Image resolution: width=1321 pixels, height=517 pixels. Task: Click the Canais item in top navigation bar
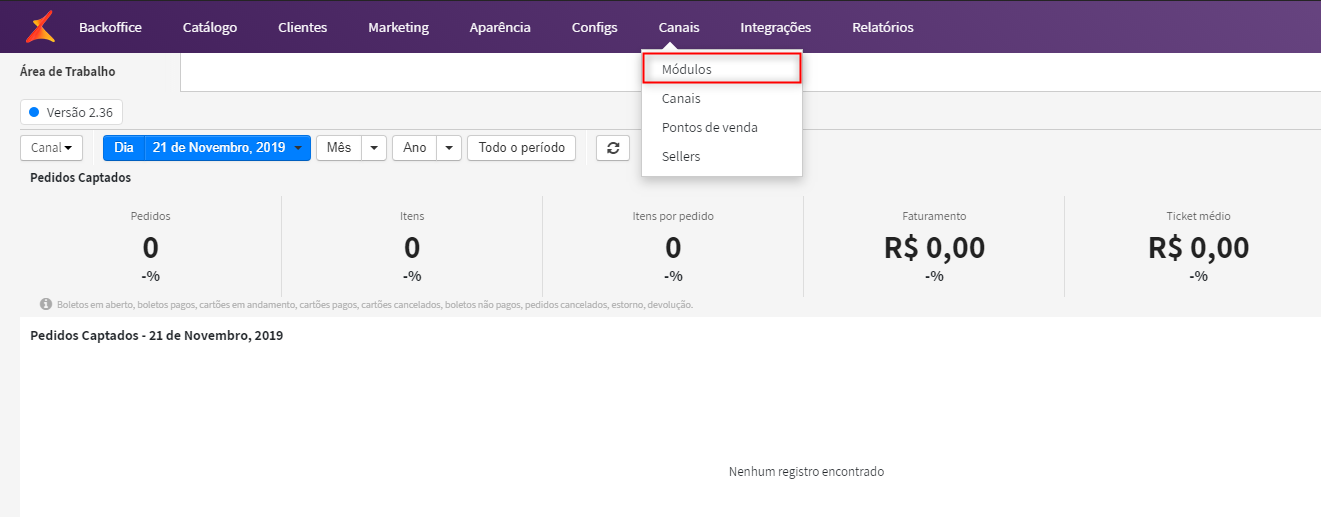click(679, 28)
